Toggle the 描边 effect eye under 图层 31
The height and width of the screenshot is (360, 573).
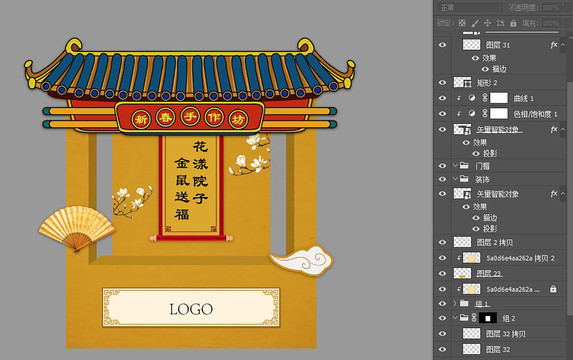[x=485, y=69]
